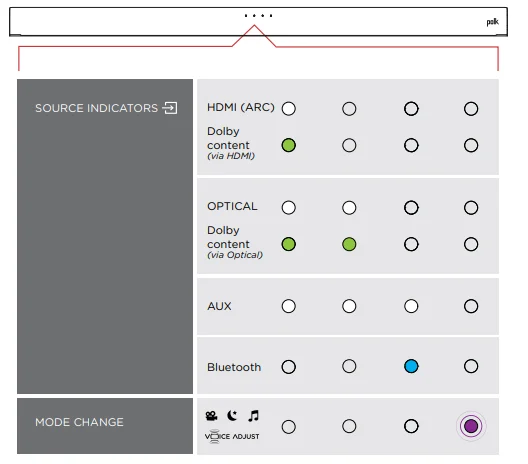Click the OPTICAL label
528x464 pixels.
tap(232, 206)
